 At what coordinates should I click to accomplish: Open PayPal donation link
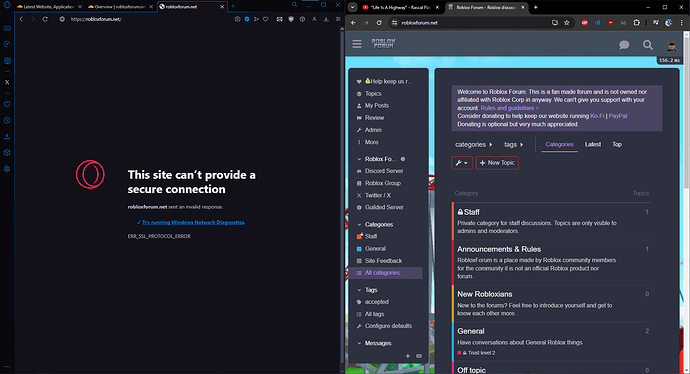coord(618,116)
